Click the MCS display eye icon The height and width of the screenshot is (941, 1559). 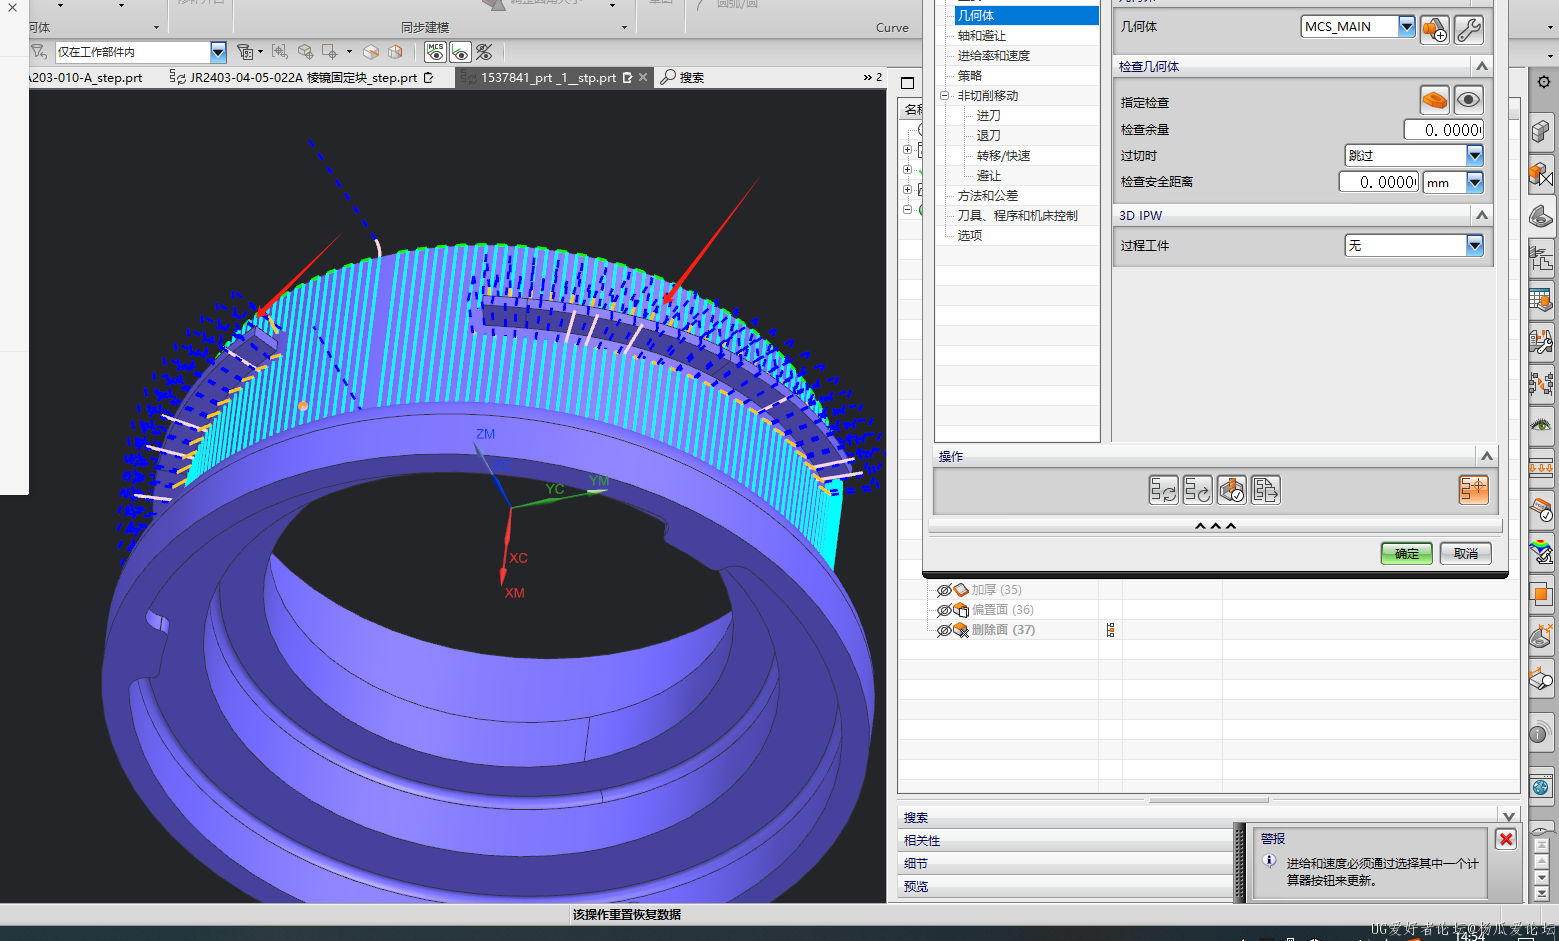(435, 51)
